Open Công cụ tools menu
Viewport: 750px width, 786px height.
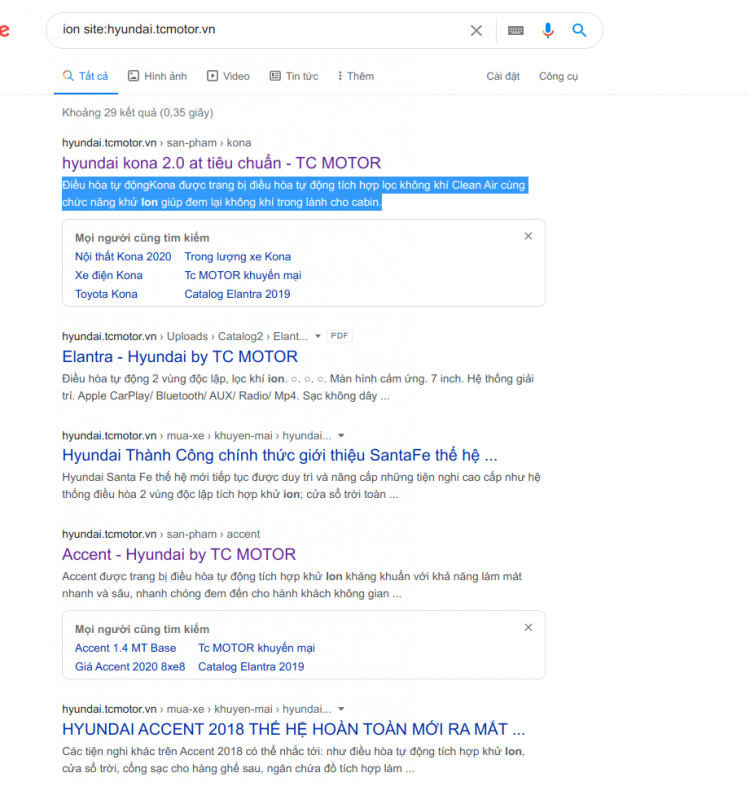point(558,76)
